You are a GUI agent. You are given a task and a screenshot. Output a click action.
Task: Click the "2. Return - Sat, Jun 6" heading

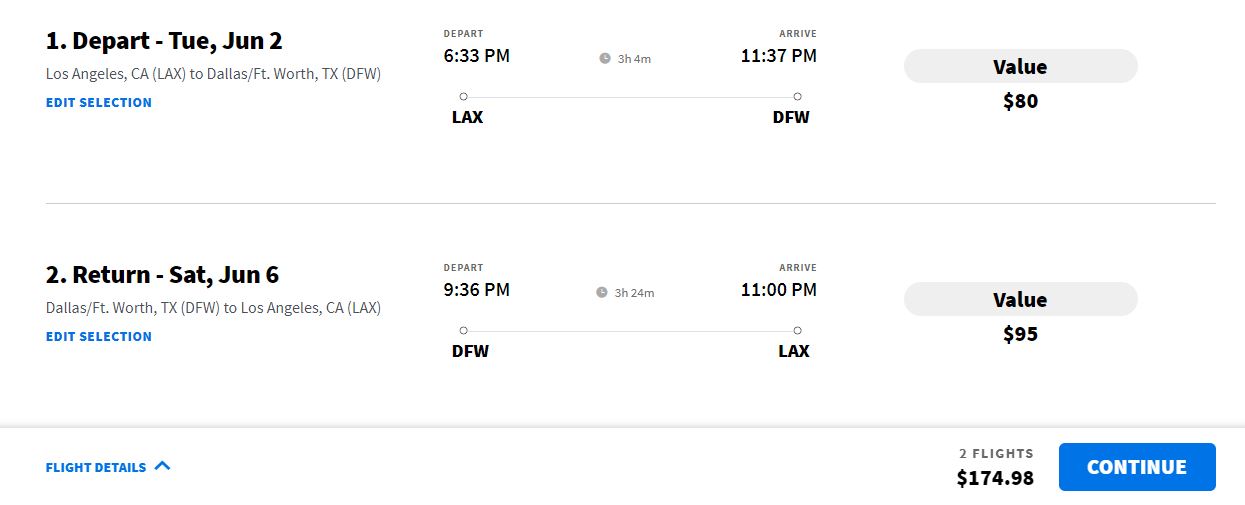coord(162,275)
